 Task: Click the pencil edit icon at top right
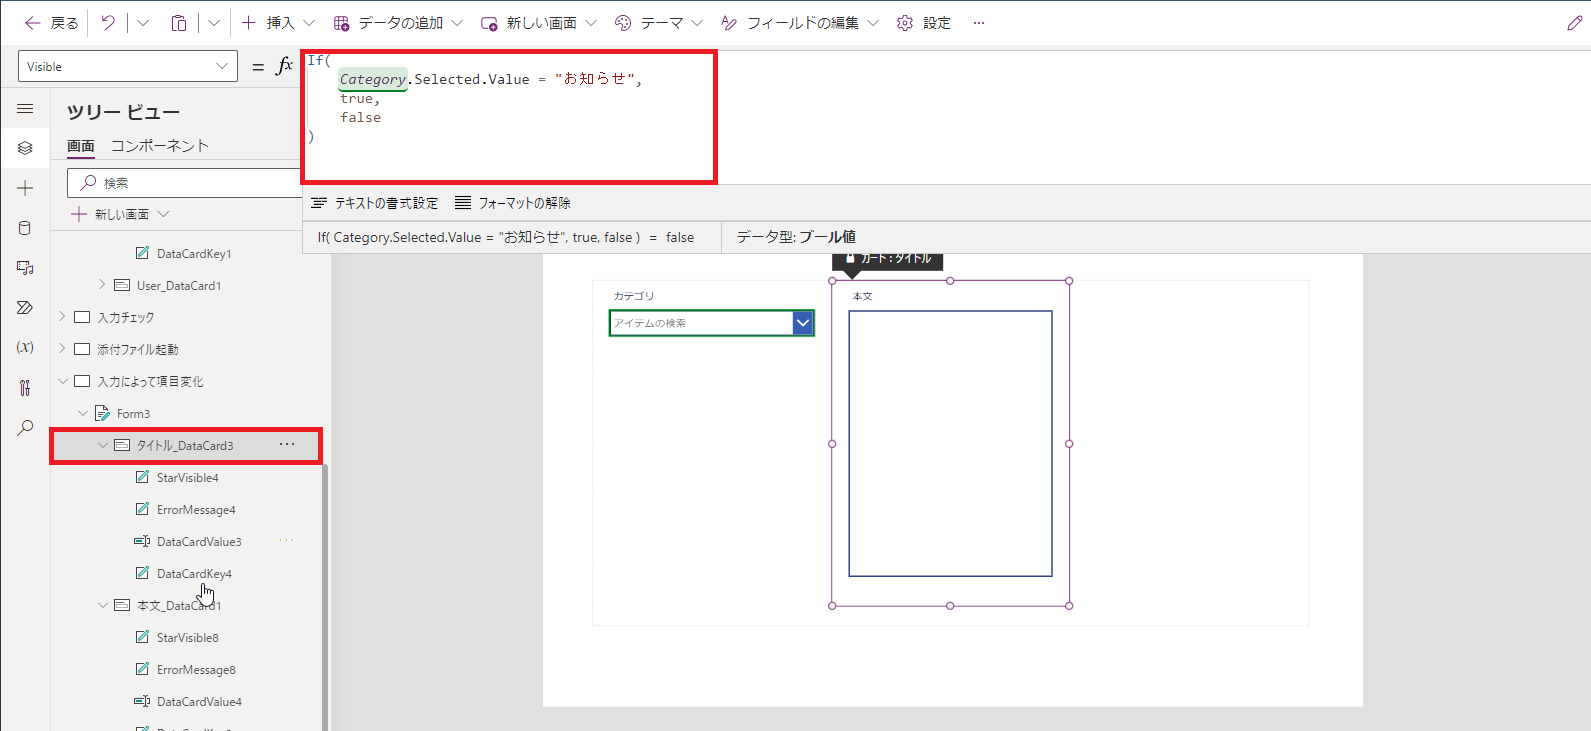click(x=1574, y=23)
